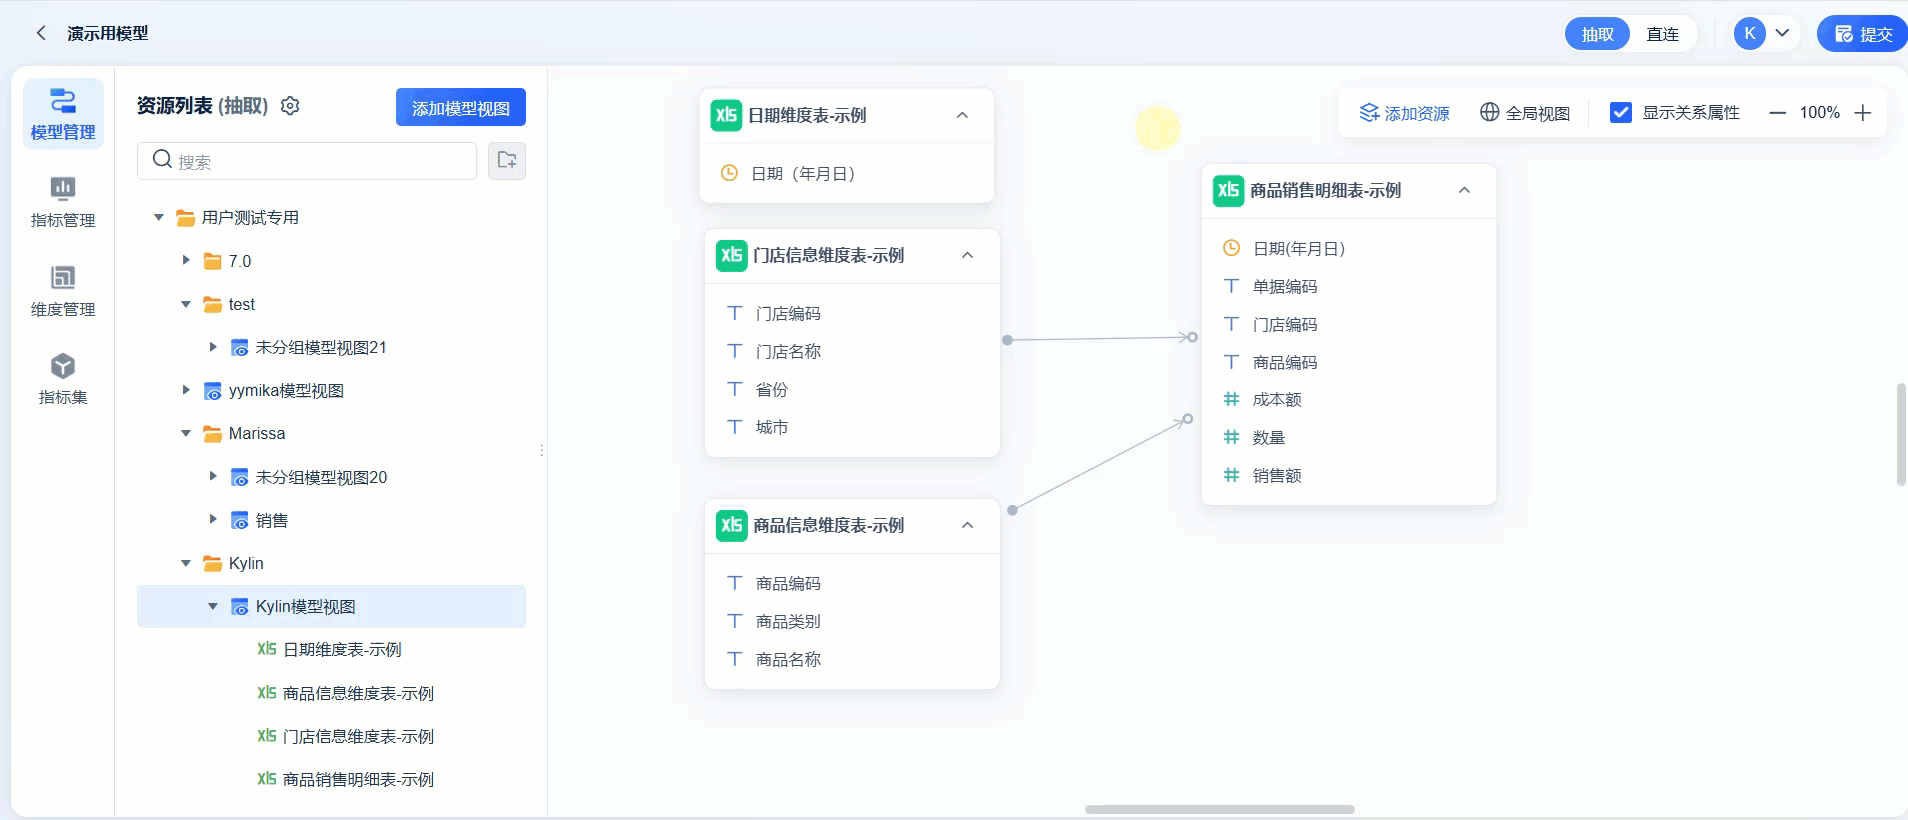Open resource list settings gear
The height and width of the screenshot is (820, 1908).
pyautogui.click(x=290, y=106)
